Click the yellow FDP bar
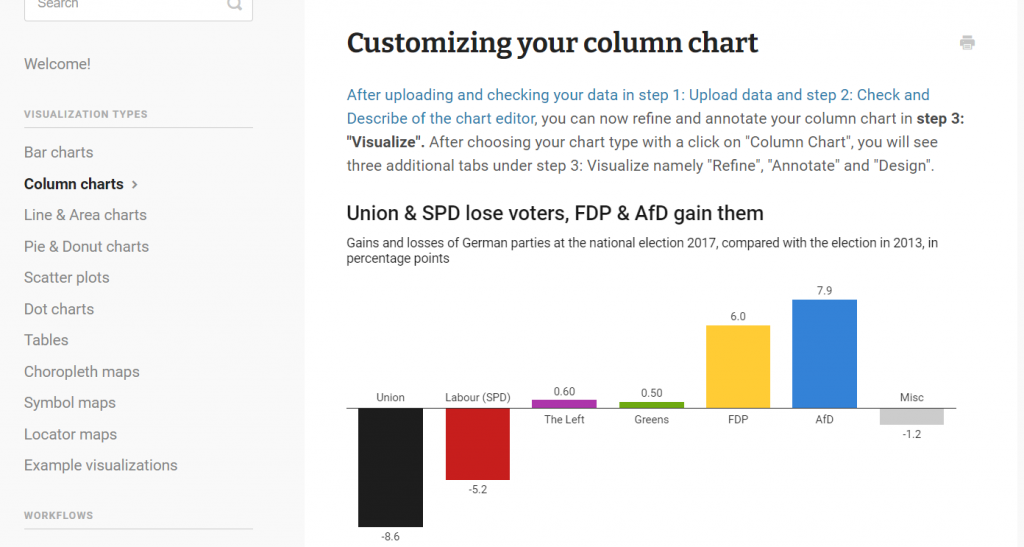The image size is (1024, 547). [x=738, y=366]
